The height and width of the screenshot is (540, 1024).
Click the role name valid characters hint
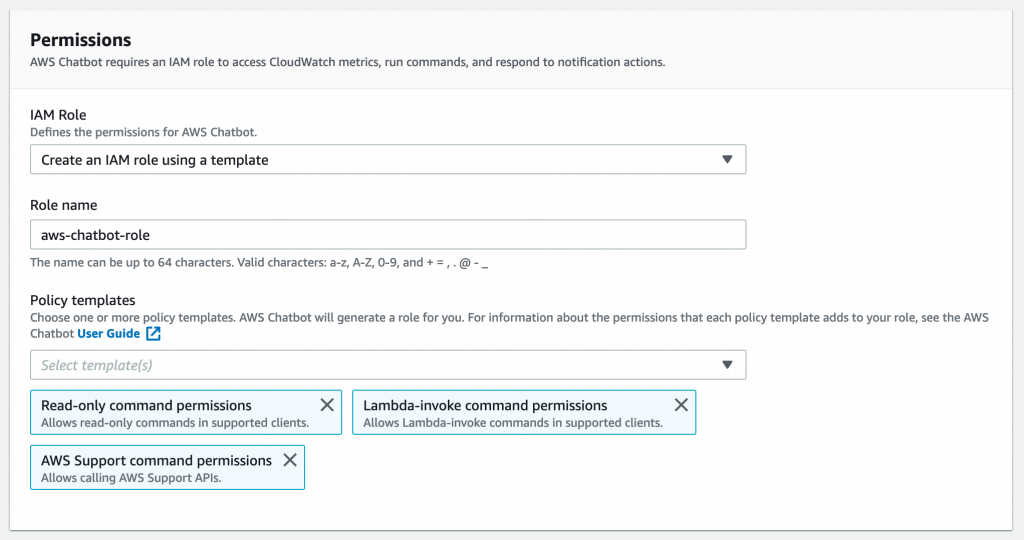coord(259,263)
